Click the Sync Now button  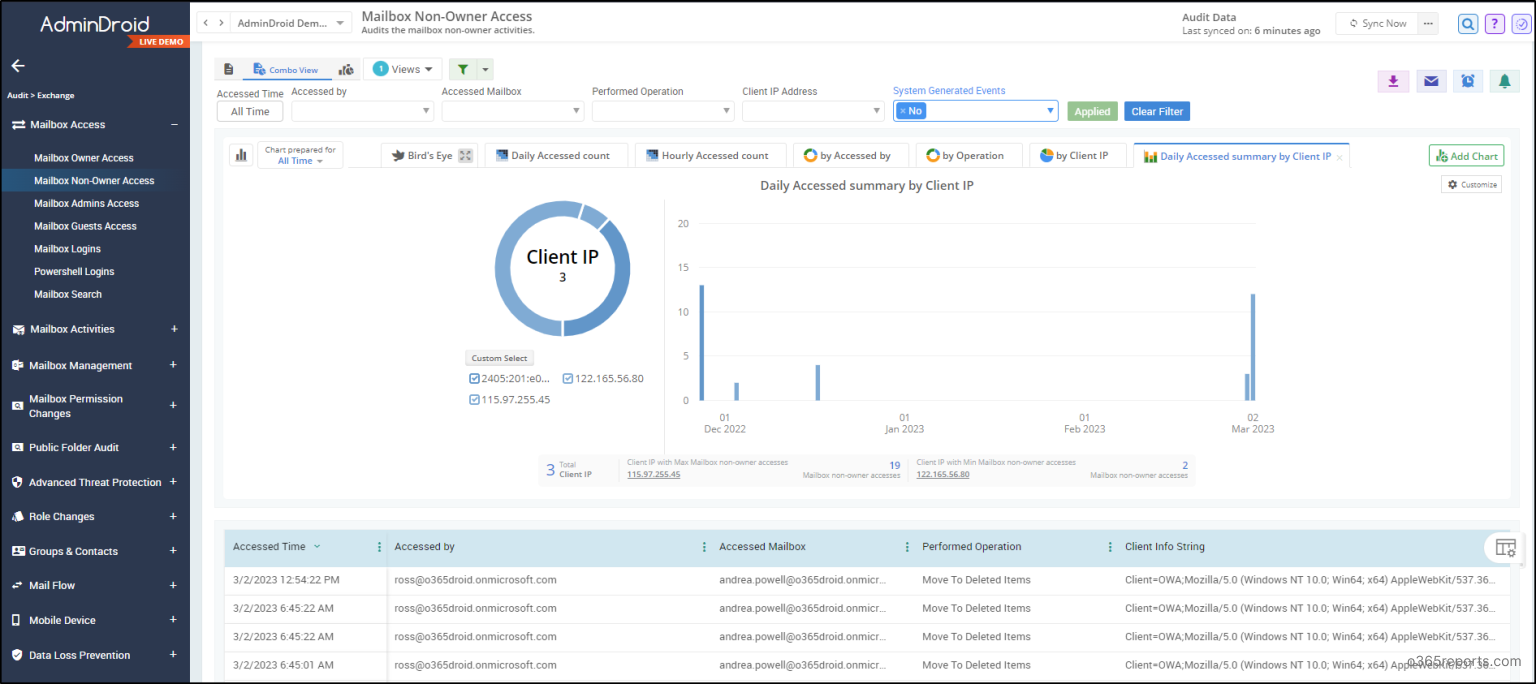pos(1377,23)
